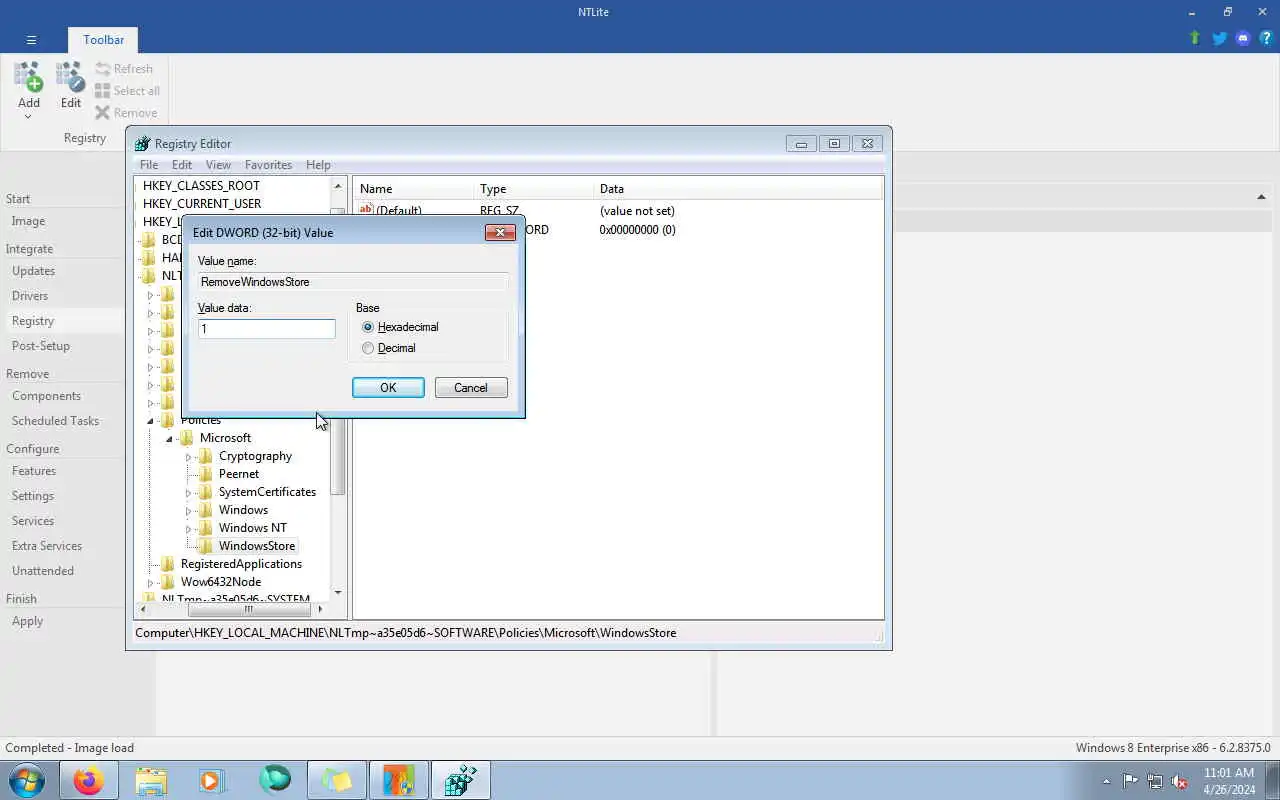1280x800 pixels.
Task: Expand the SystemCertificates key
Action: coord(188,493)
